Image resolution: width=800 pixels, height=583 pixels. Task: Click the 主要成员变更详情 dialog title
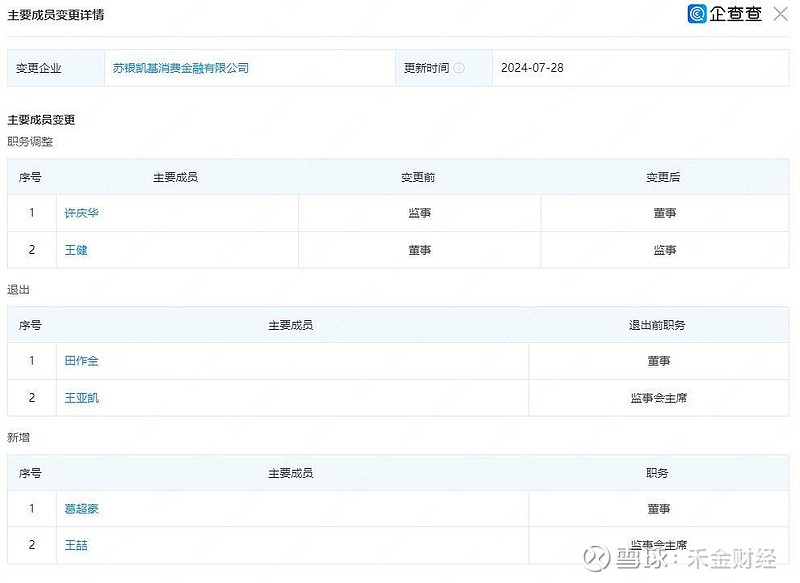coord(56,15)
